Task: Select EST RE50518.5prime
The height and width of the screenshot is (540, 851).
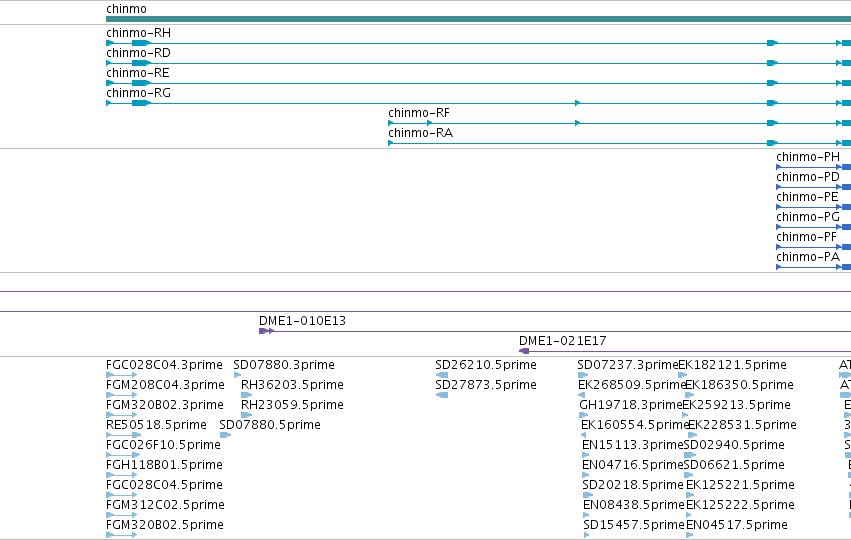Action: 156,425
